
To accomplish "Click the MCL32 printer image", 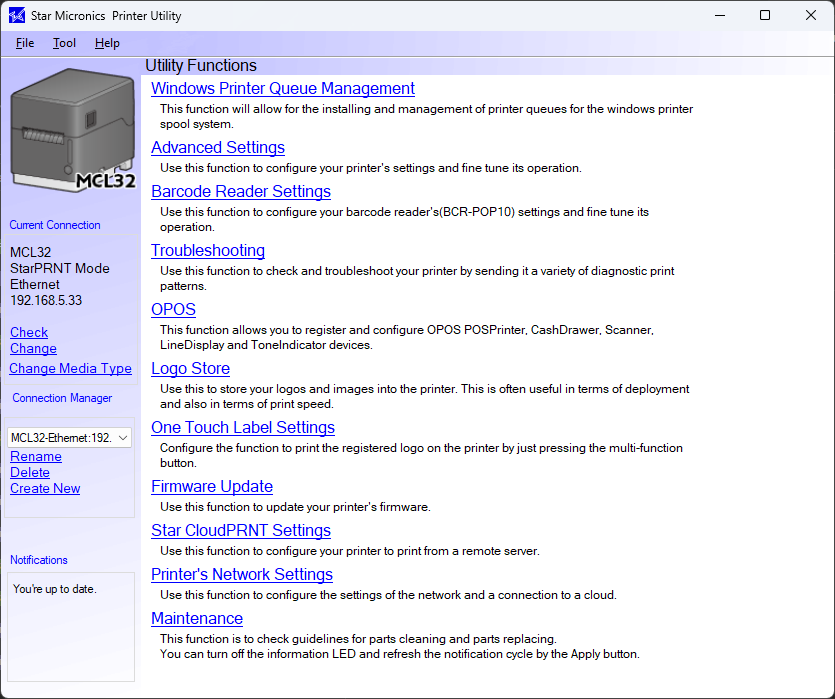I will [73, 130].
